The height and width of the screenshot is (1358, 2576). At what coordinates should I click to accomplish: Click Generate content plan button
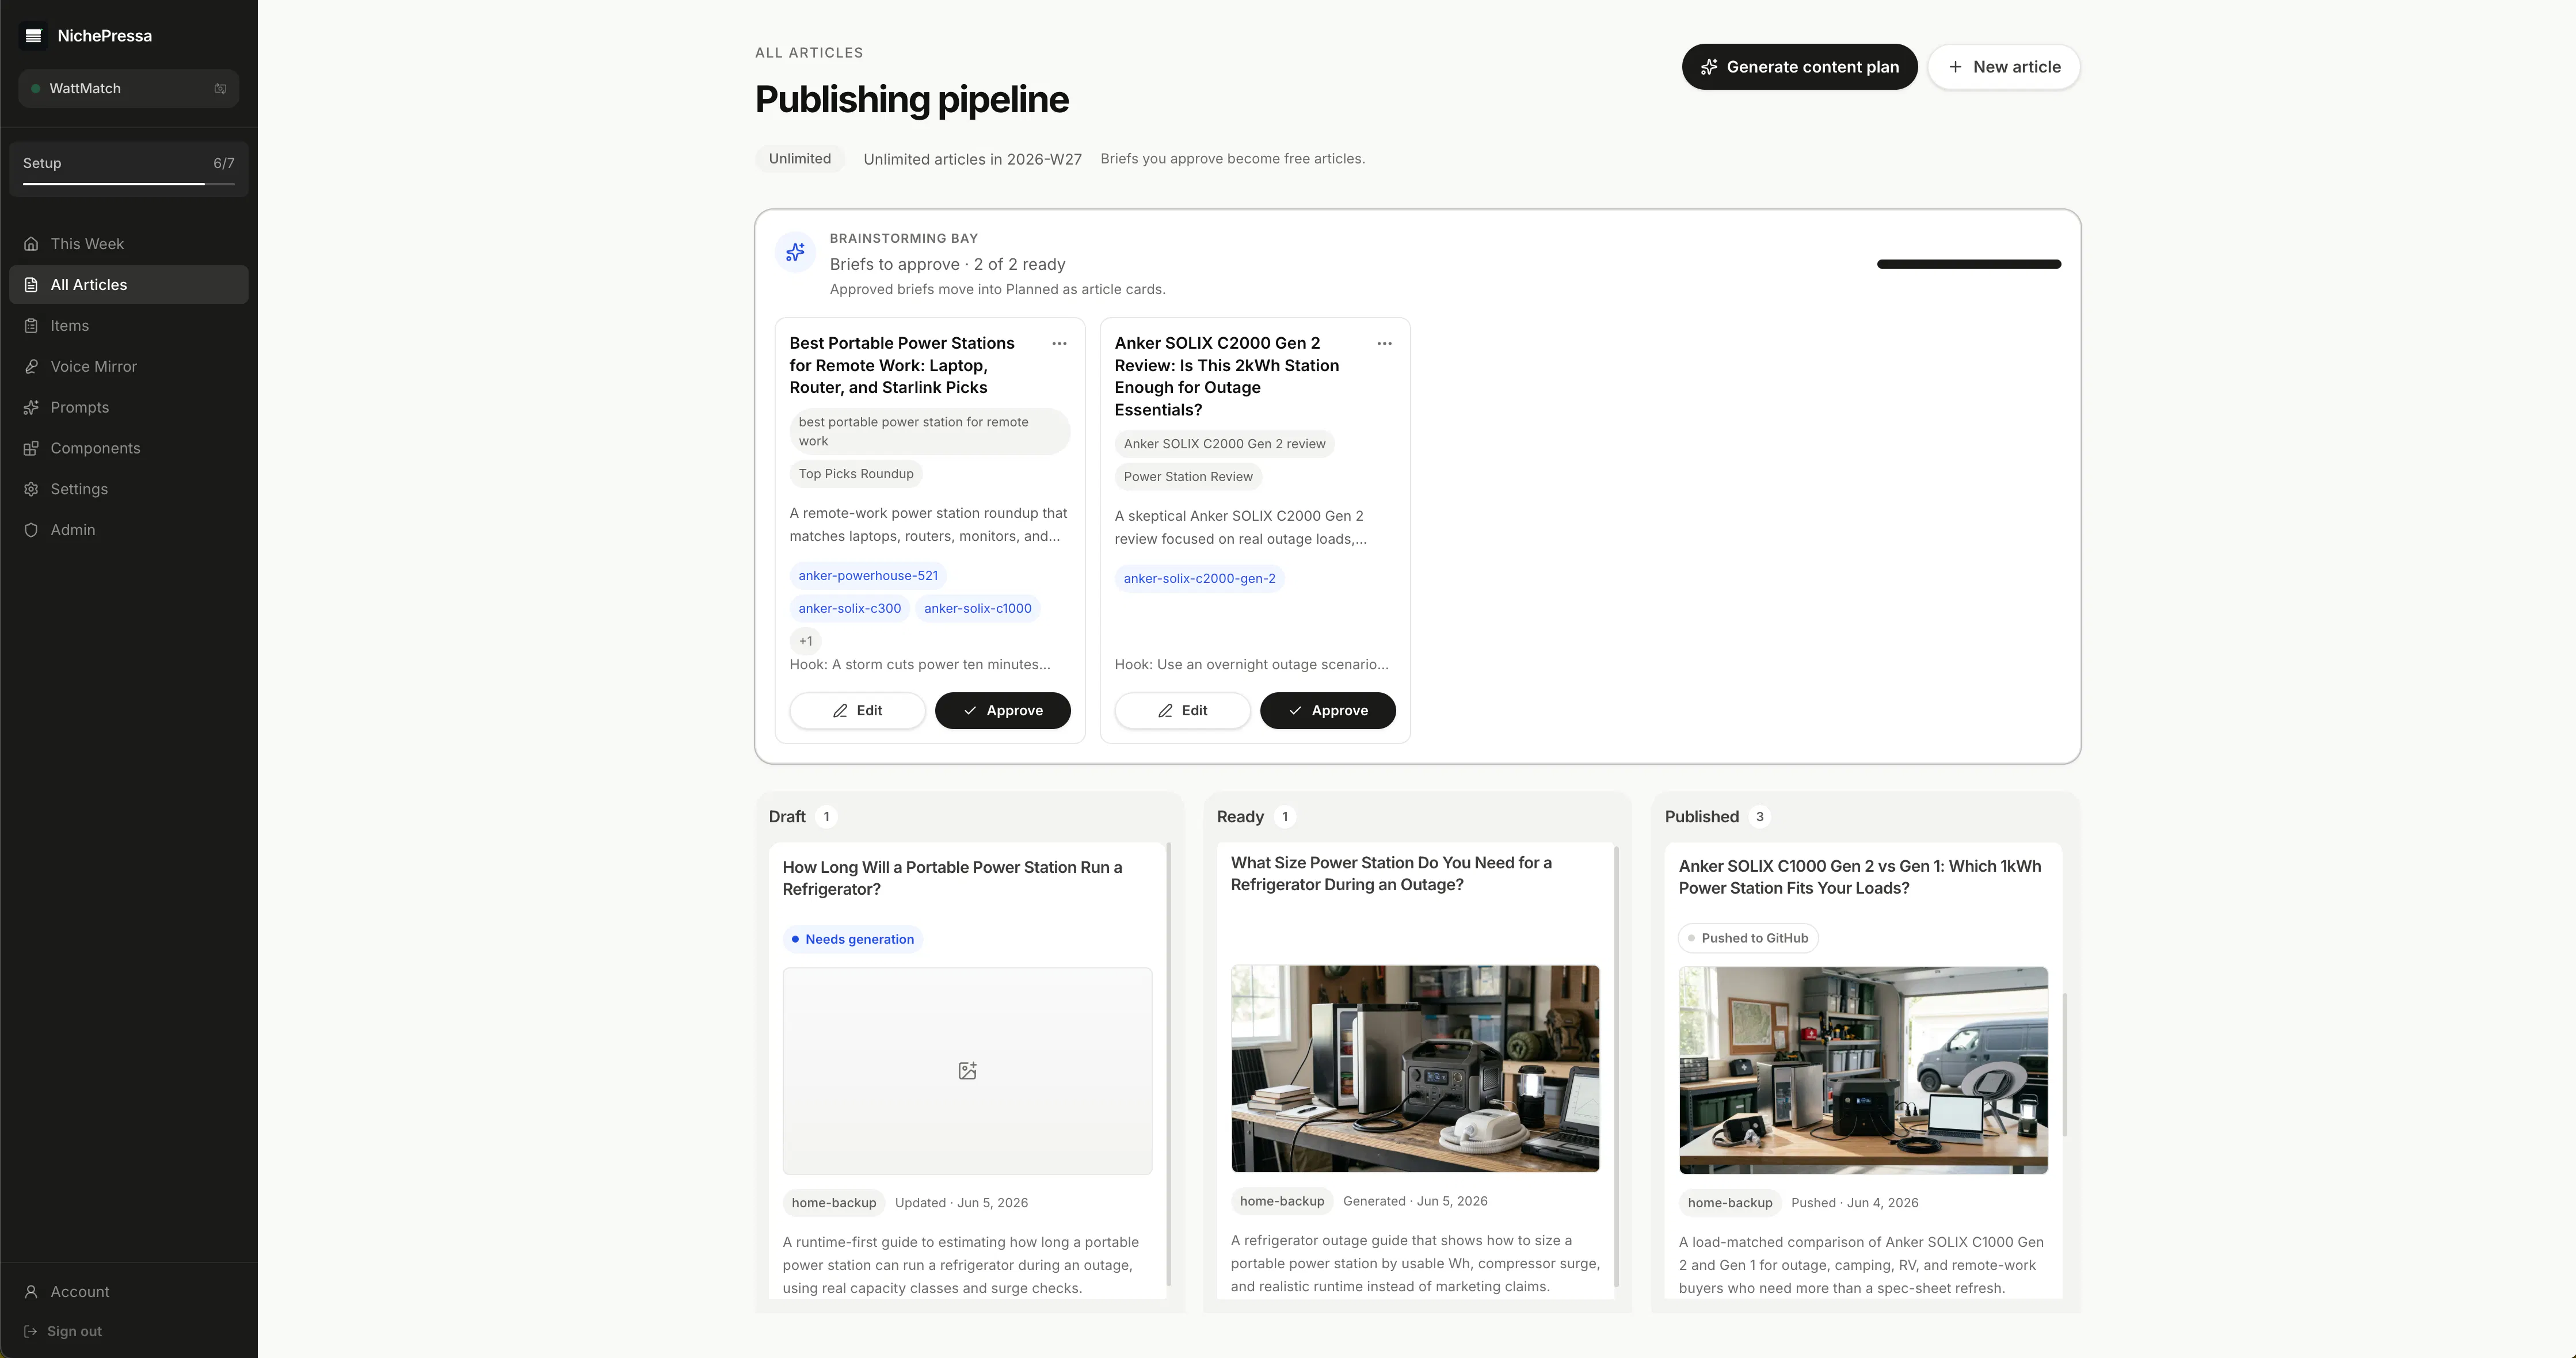point(1799,67)
